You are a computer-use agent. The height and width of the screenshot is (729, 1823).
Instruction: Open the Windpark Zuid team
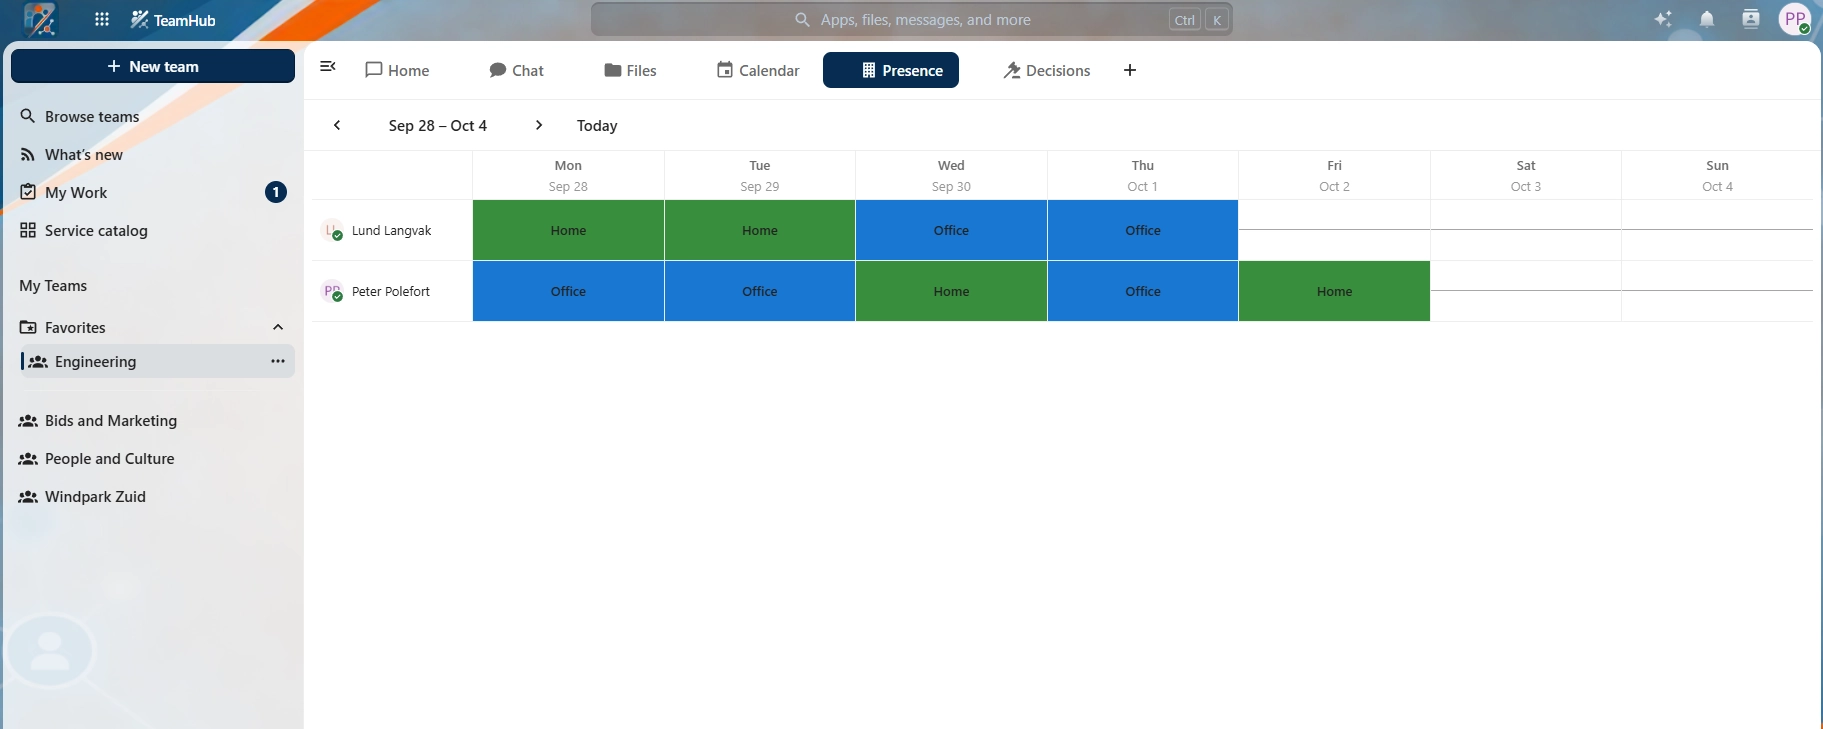[153, 497]
